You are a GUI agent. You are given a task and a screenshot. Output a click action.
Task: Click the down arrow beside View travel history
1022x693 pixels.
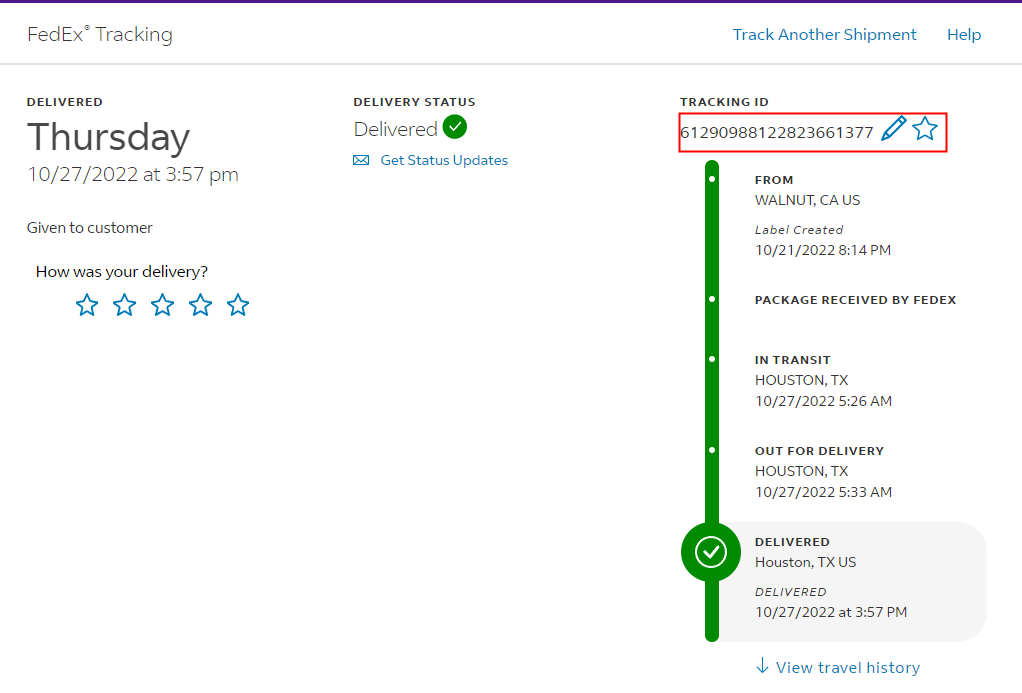[x=763, y=666]
